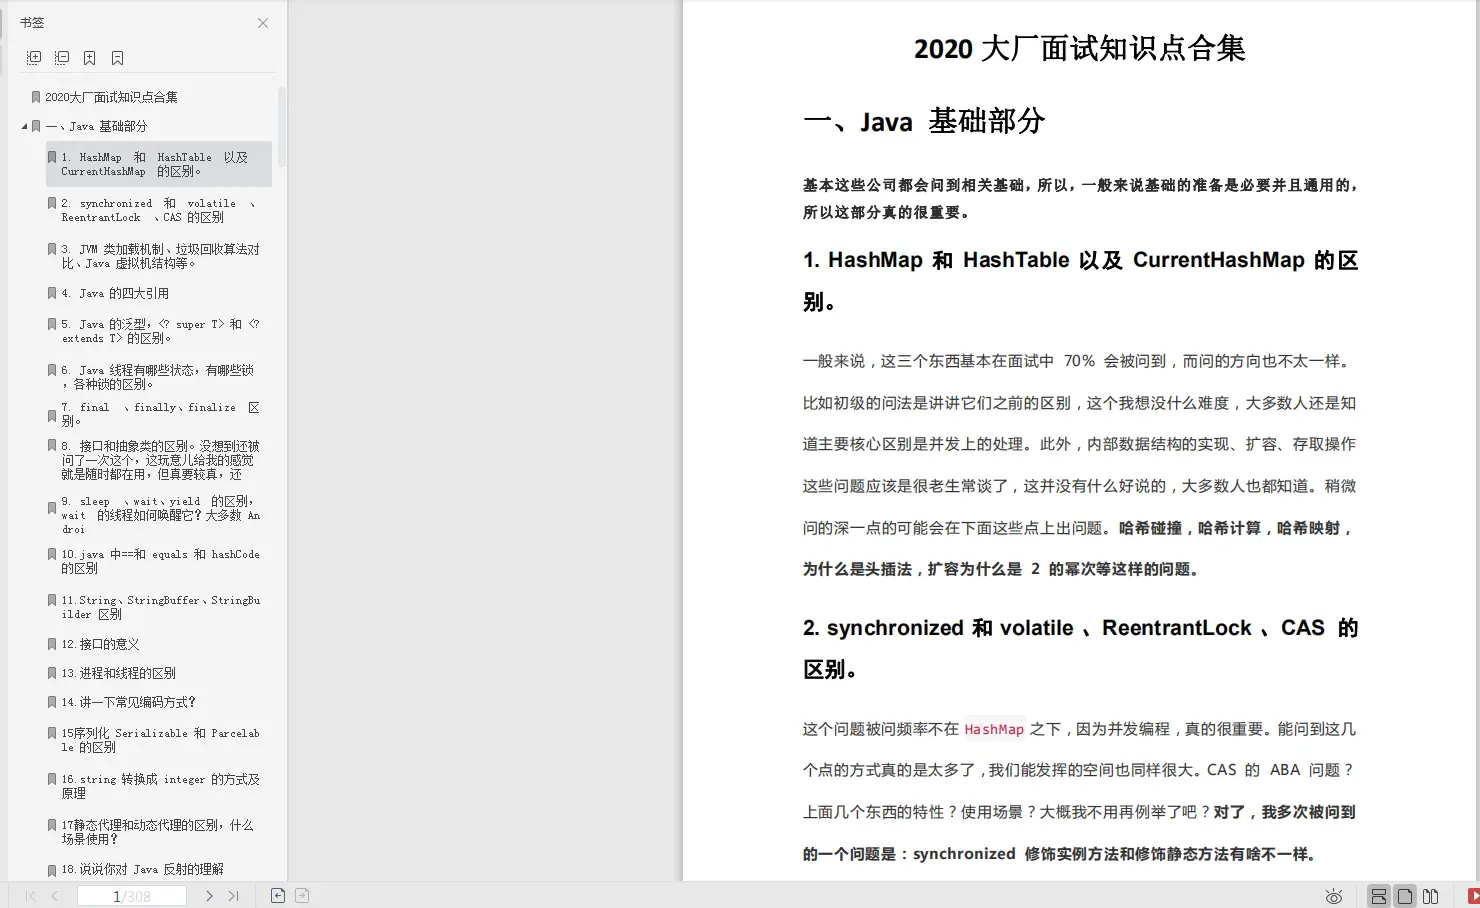
Task: Close the 书签 bookmarks panel
Action: point(263,23)
